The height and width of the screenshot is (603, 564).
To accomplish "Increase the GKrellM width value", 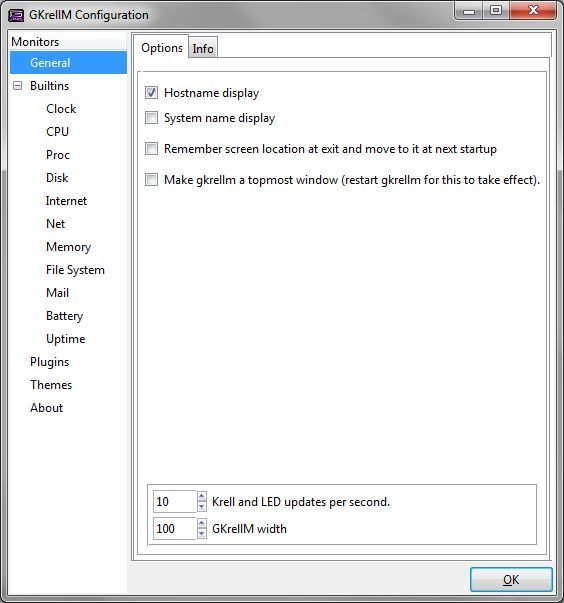I will point(201,523).
